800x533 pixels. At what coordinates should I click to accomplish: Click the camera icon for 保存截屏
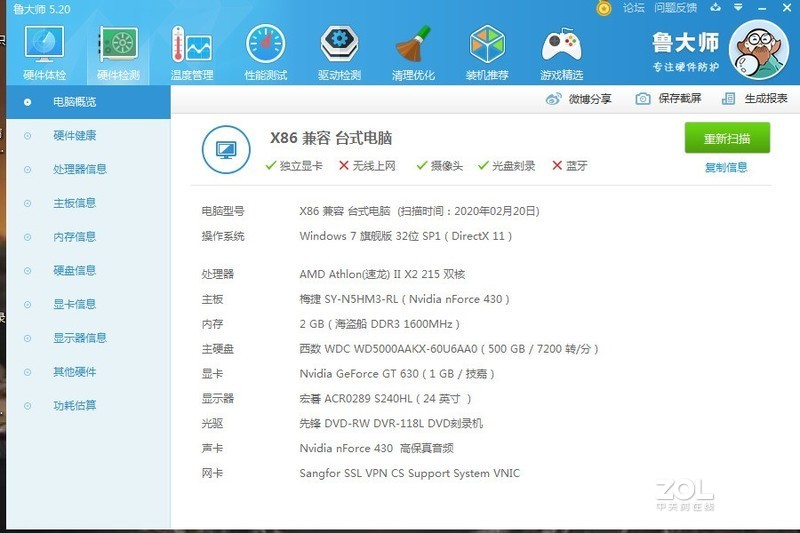[643, 98]
